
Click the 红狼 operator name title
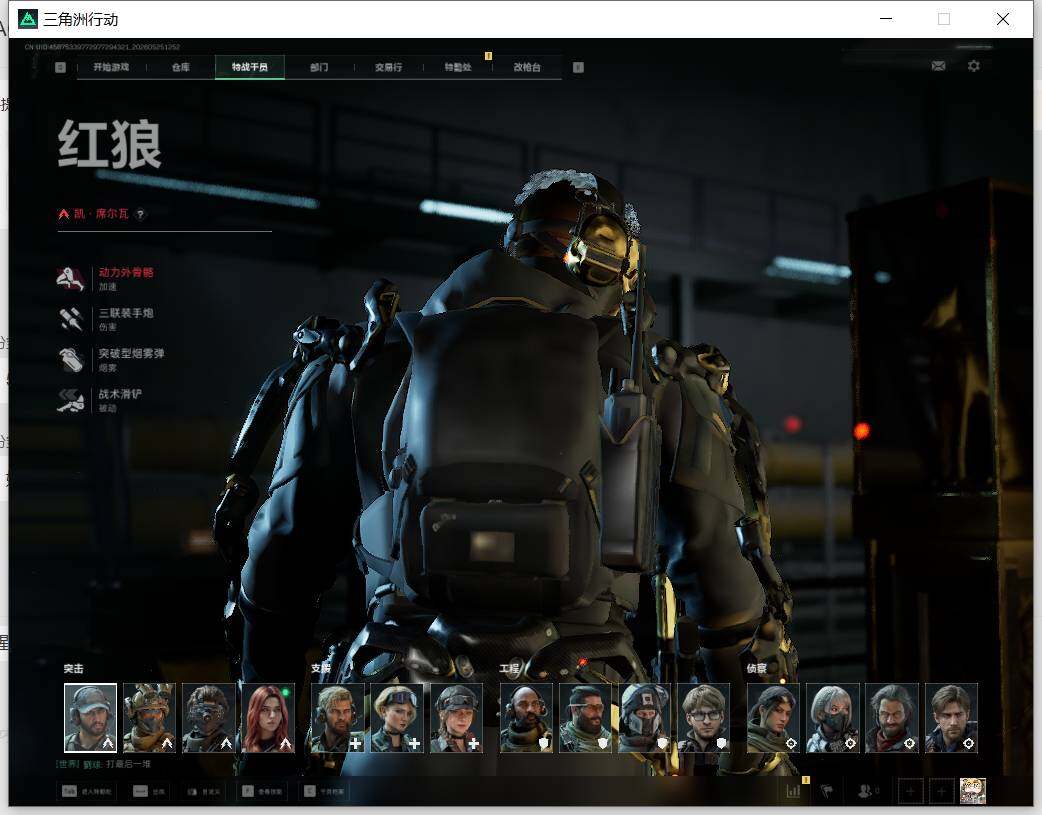coord(110,144)
